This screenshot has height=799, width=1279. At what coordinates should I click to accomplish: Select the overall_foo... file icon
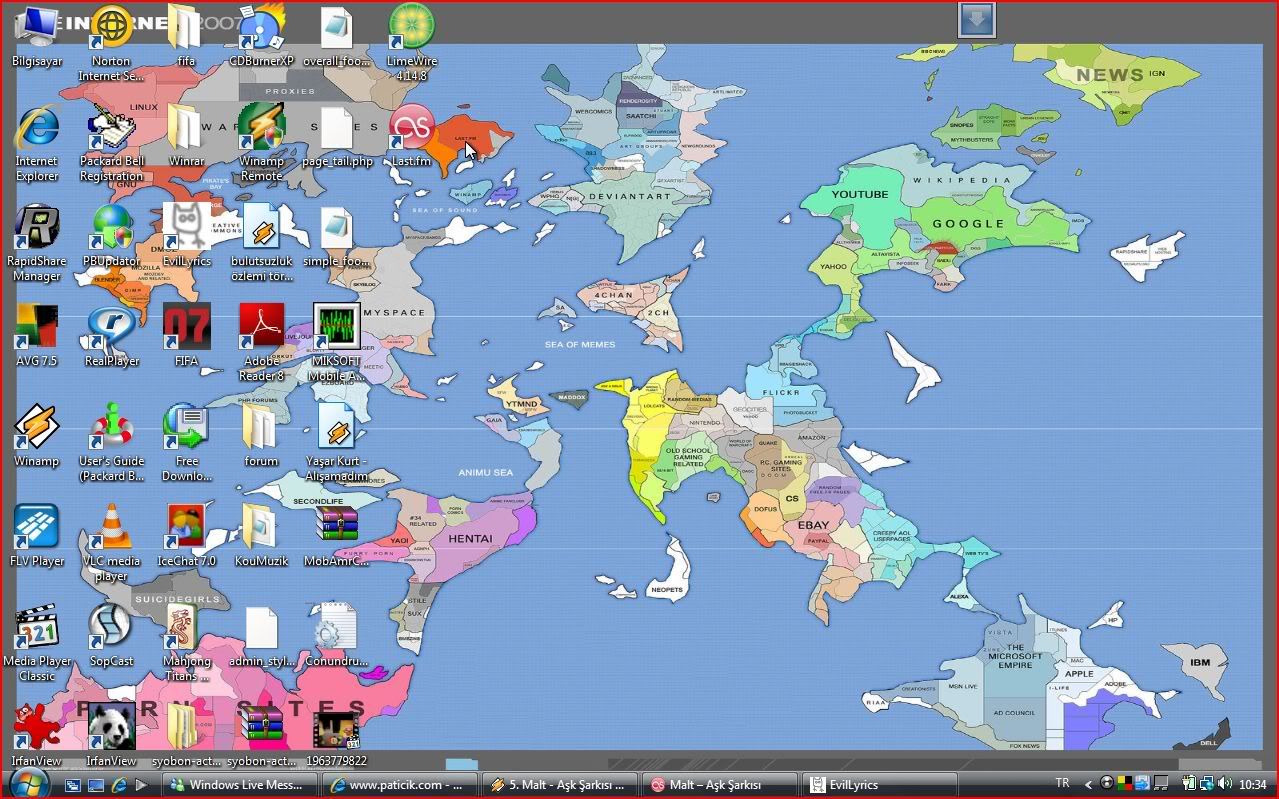[336, 37]
